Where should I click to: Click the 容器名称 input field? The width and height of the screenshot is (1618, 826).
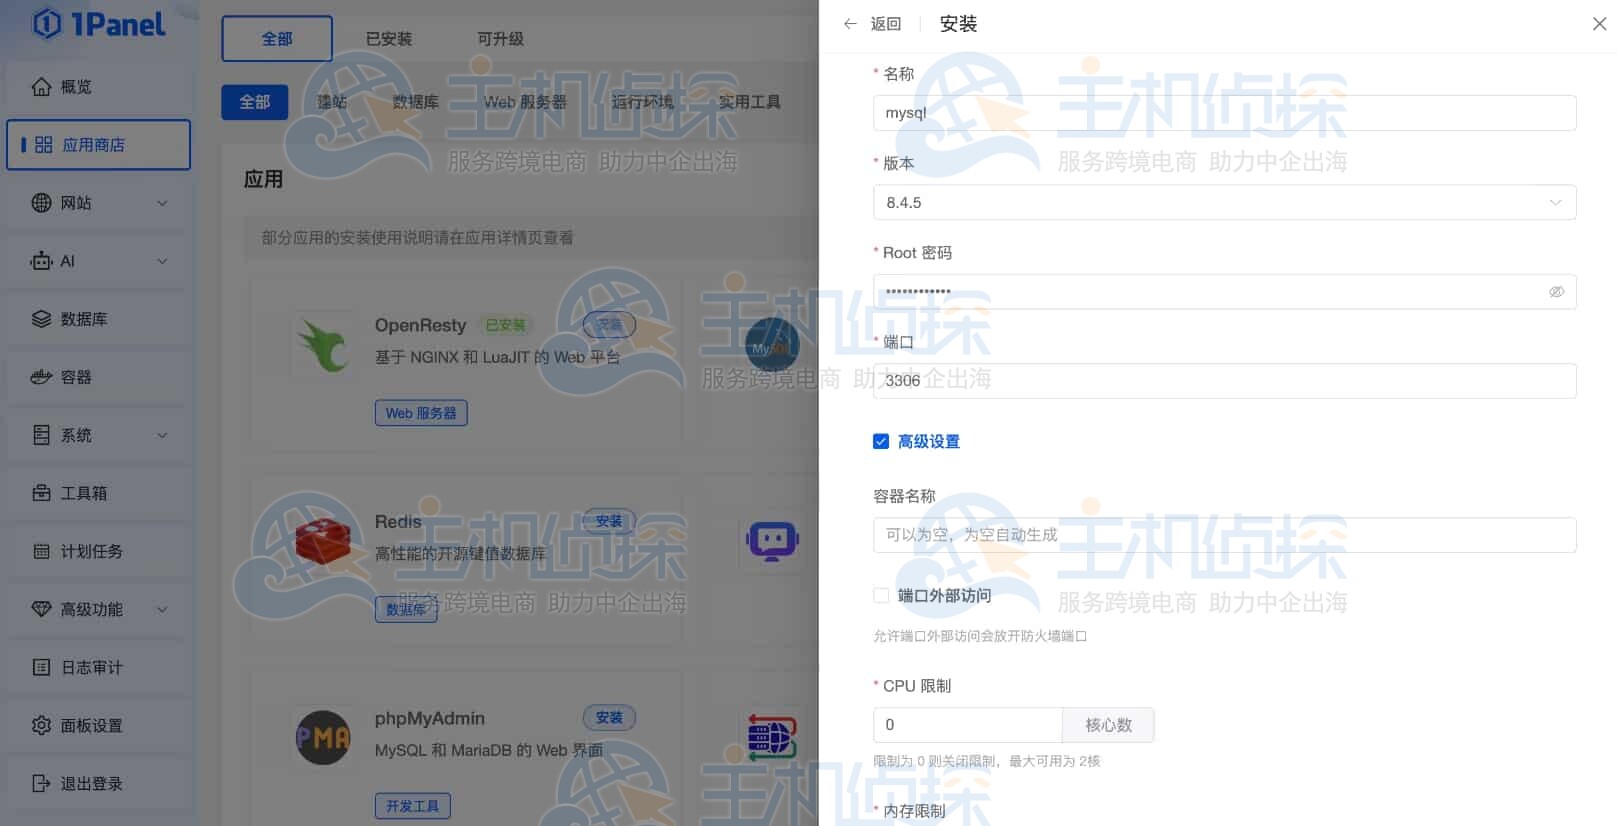(1224, 535)
